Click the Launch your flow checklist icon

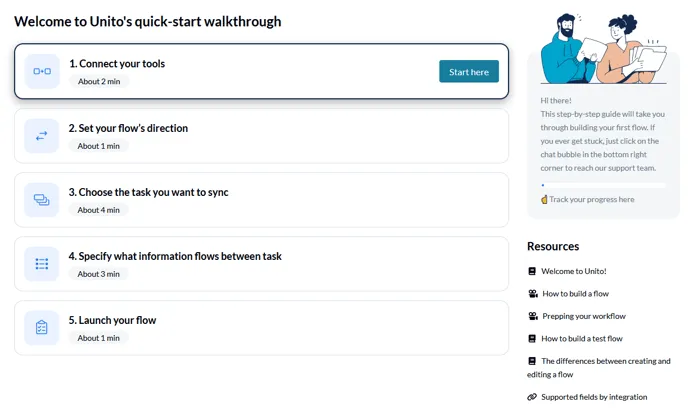coord(42,328)
